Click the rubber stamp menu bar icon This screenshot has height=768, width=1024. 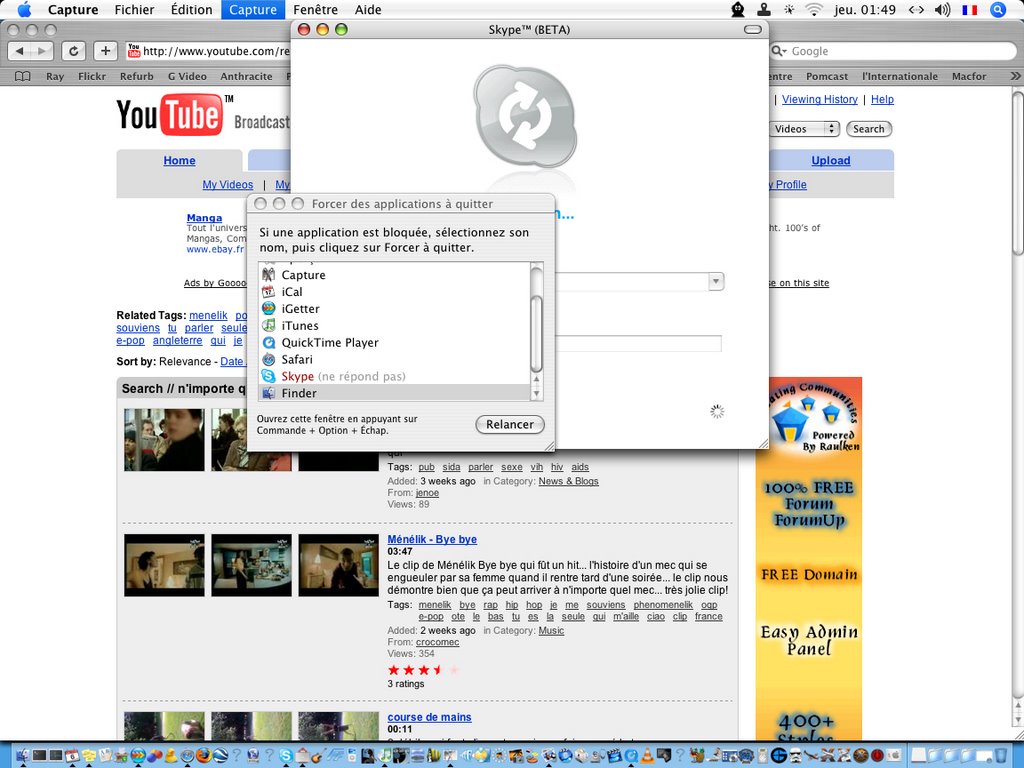pyautogui.click(x=763, y=10)
